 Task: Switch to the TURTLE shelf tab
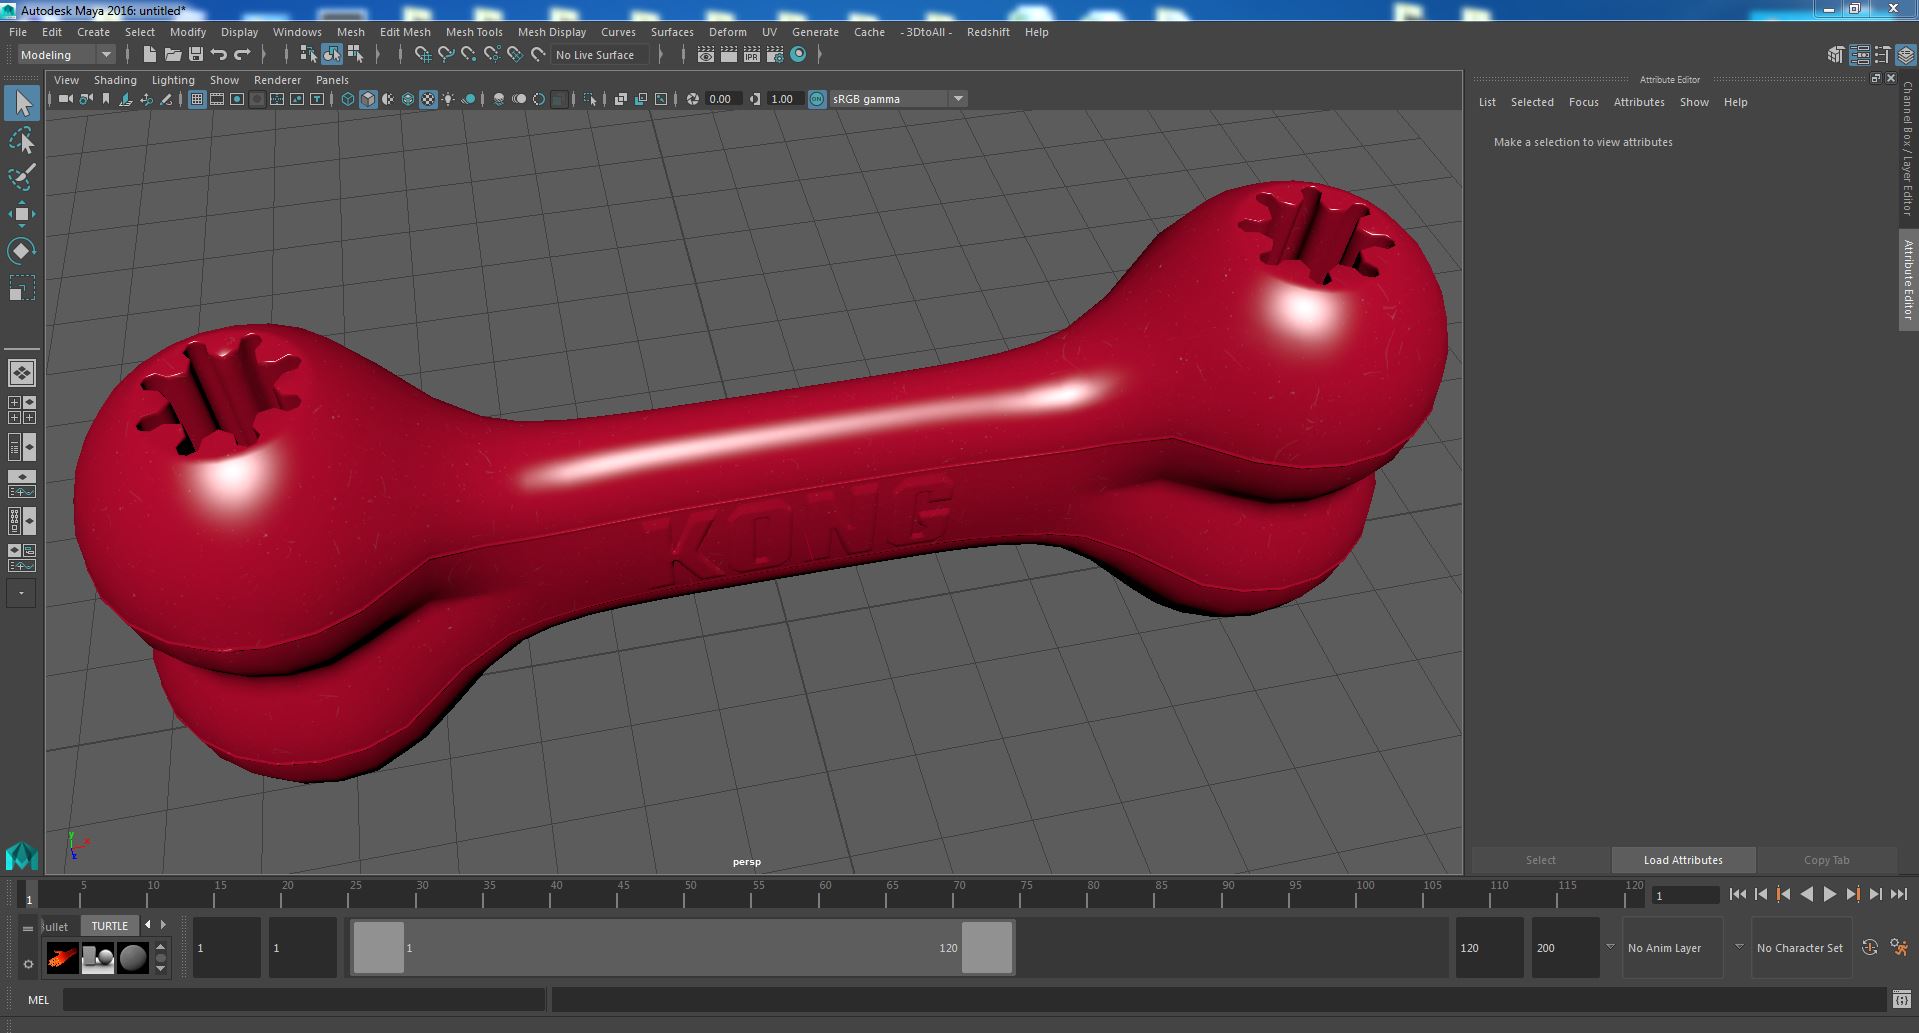(110, 926)
